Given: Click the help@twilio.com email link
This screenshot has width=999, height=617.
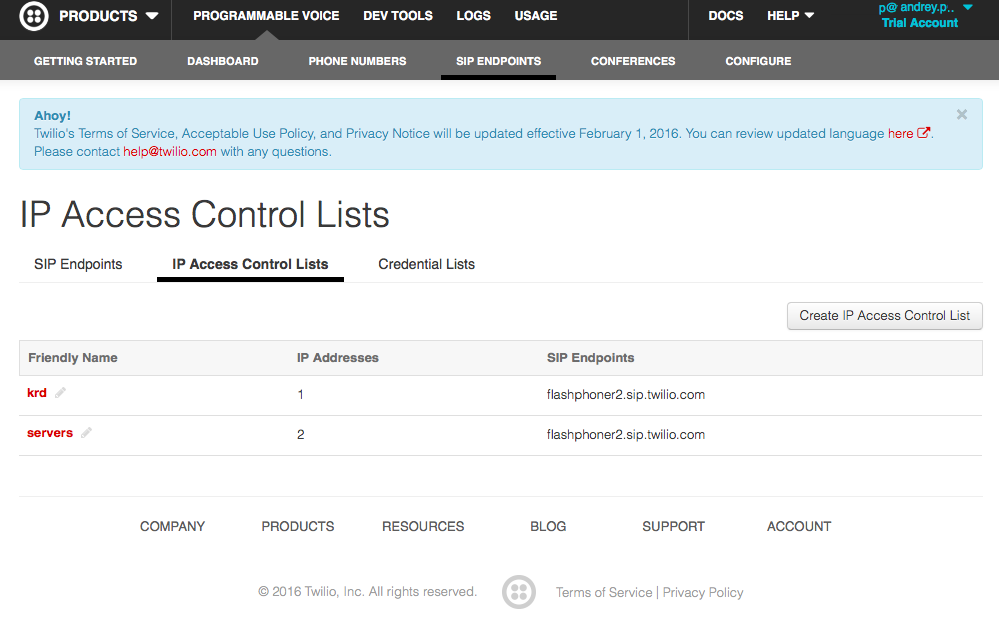Looking at the screenshot, I should 170,152.
